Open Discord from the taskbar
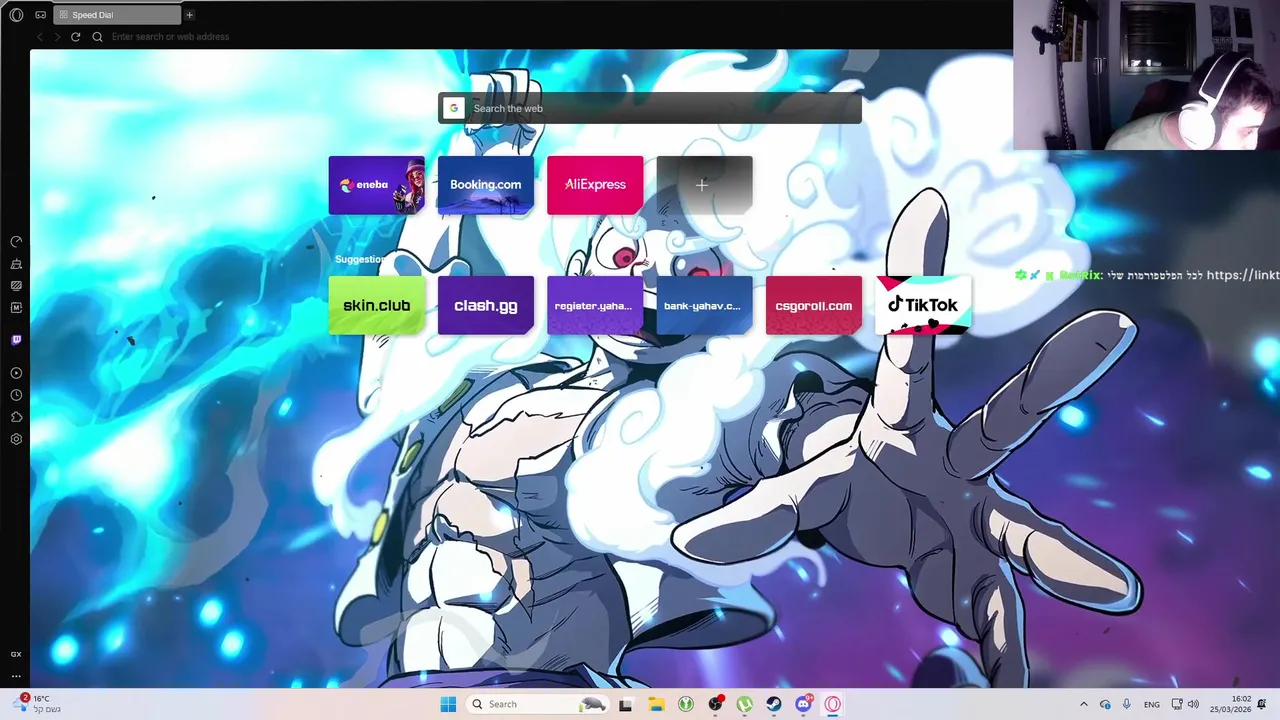The width and height of the screenshot is (1280, 720). coord(803,704)
